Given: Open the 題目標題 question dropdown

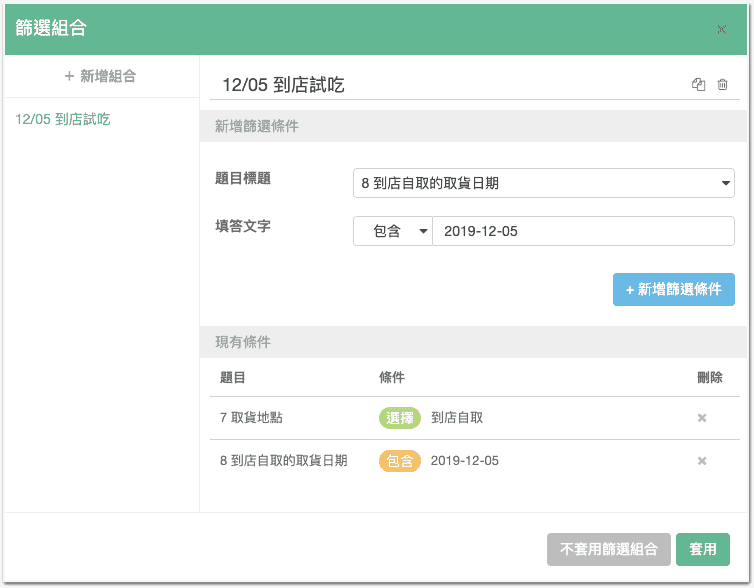Looking at the screenshot, I should click(x=543, y=183).
